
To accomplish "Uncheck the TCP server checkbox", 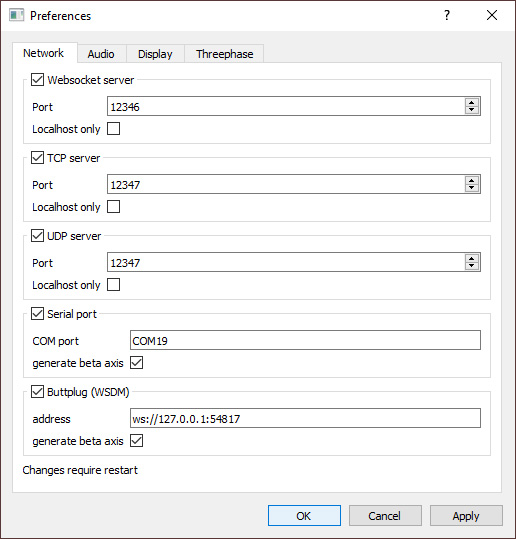I will pyautogui.click(x=37, y=158).
